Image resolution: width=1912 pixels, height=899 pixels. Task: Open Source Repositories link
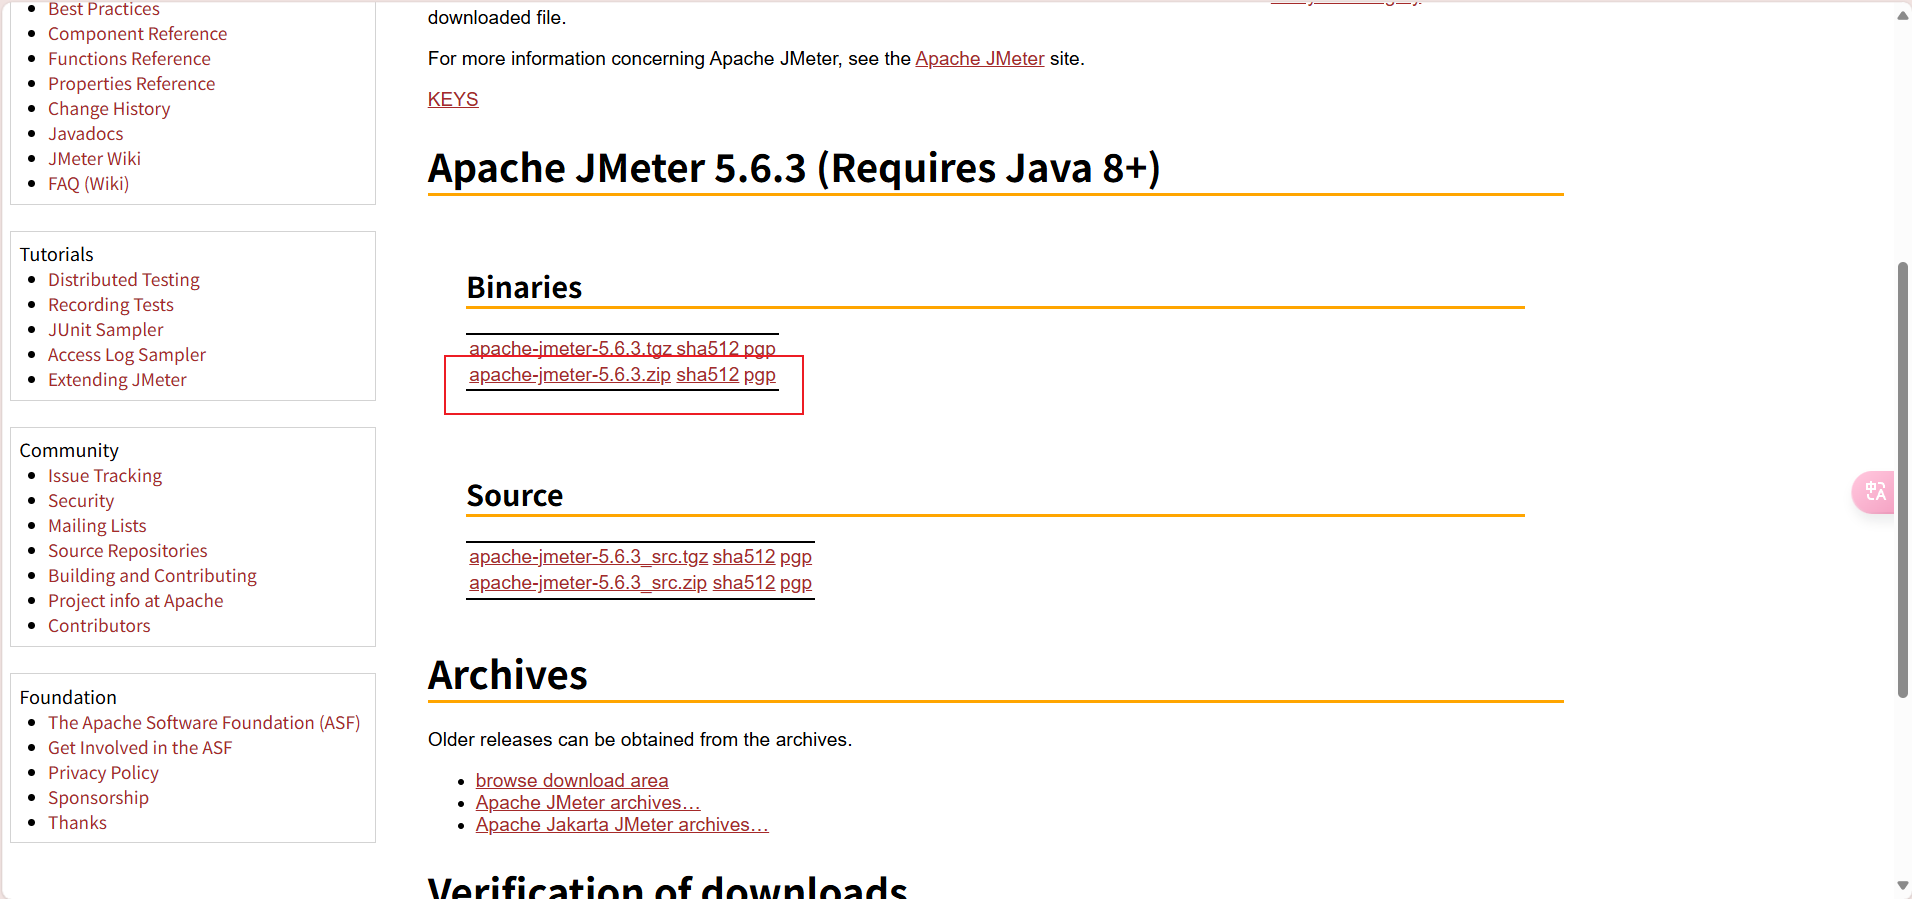tap(128, 551)
